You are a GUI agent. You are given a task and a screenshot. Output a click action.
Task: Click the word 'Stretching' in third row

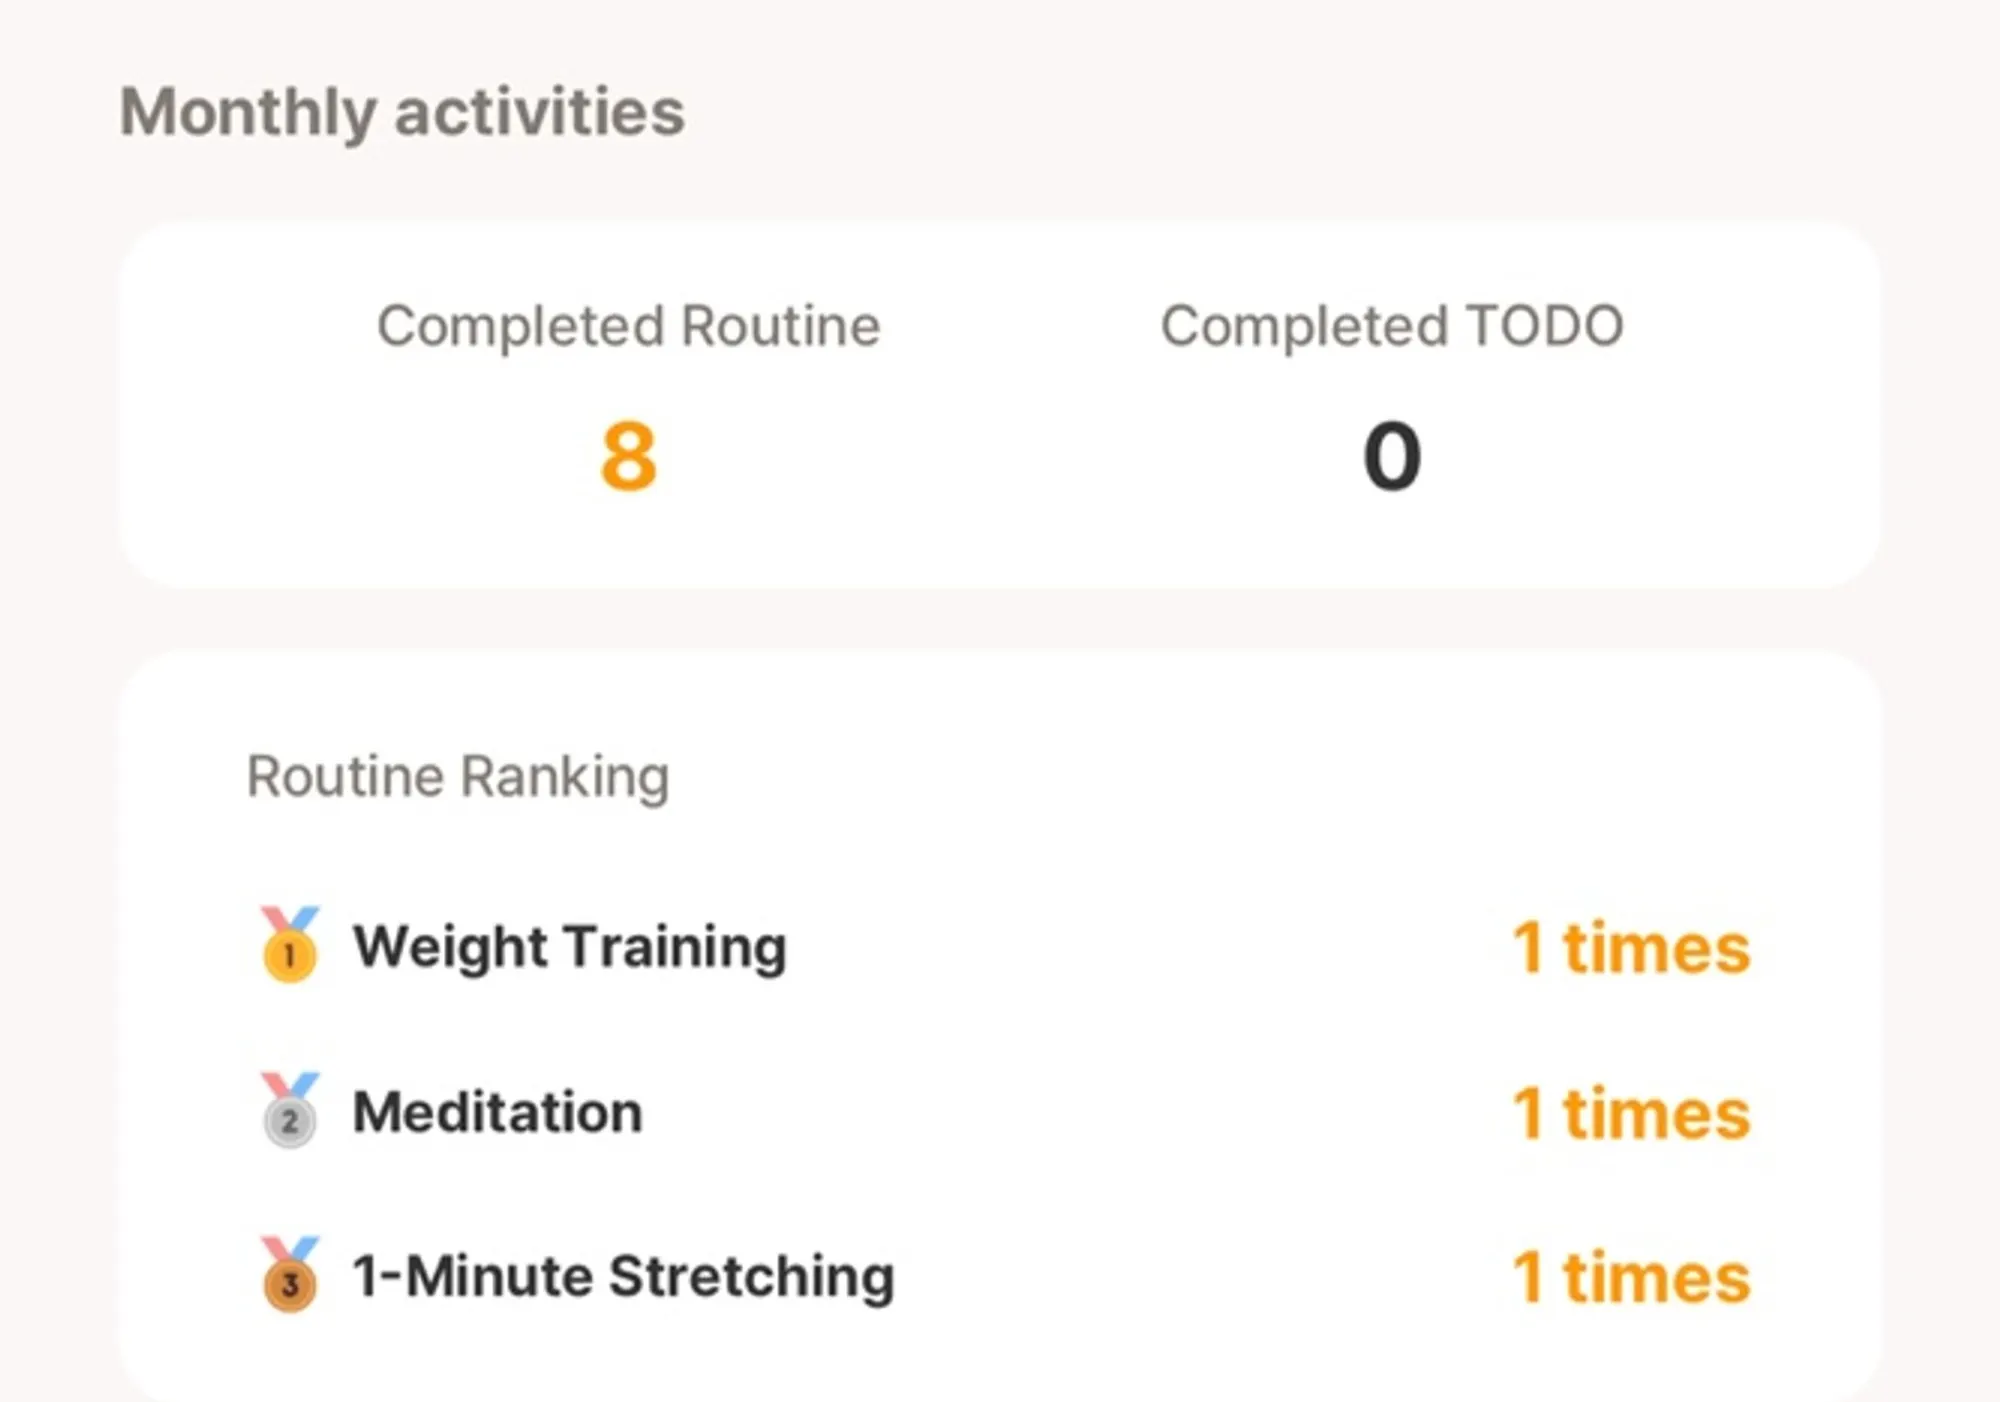coord(751,1277)
